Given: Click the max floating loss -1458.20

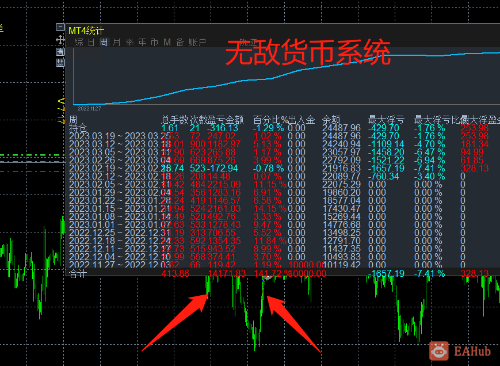Looking at the screenshot, I should point(386,152).
